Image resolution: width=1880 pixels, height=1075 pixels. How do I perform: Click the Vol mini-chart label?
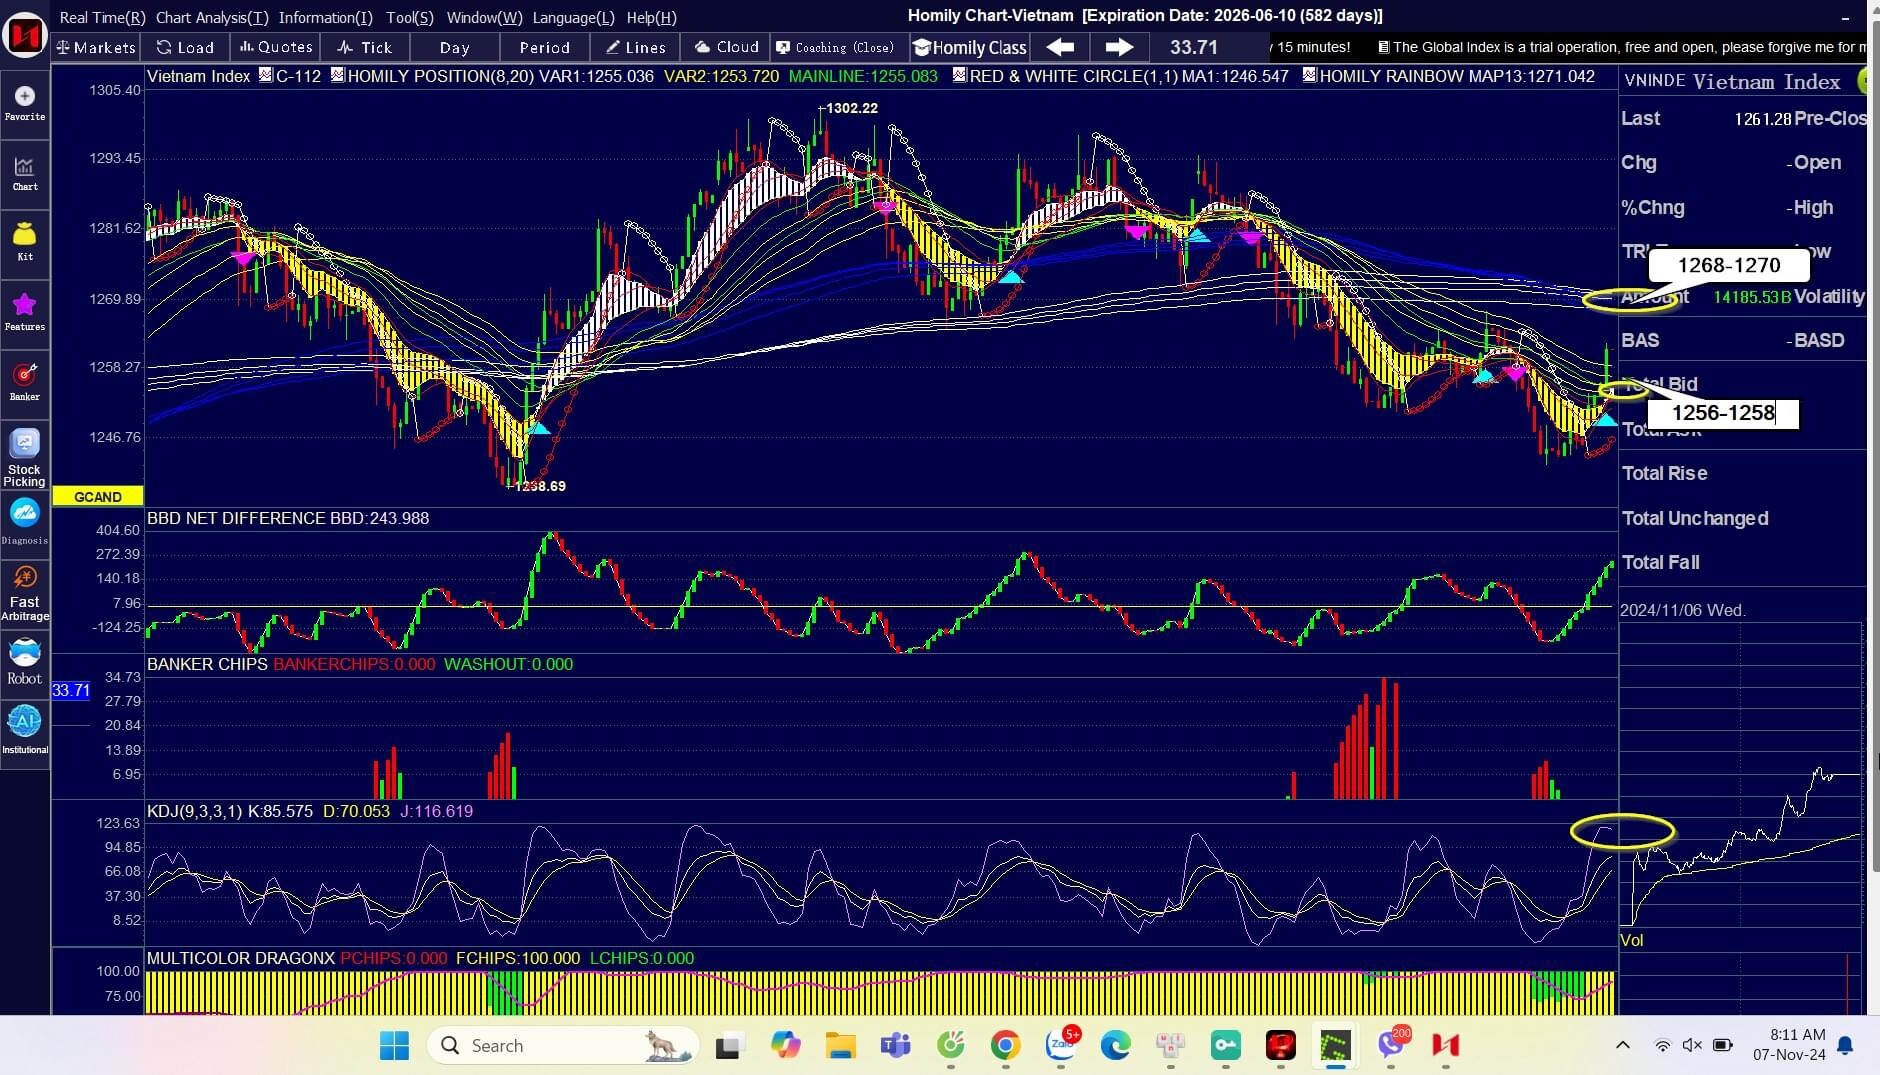click(x=1631, y=940)
